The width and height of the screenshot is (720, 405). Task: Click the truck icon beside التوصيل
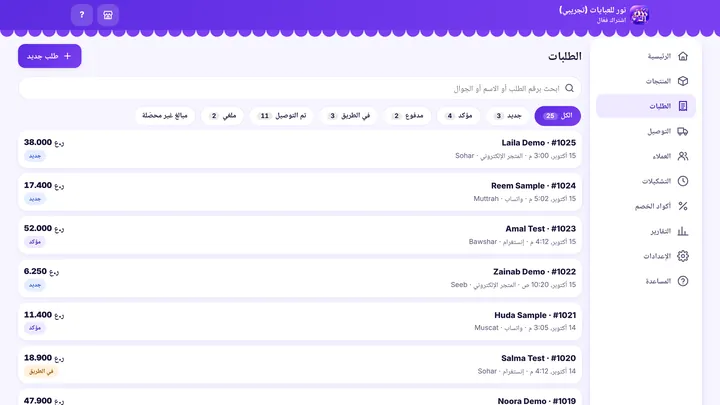point(683,131)
